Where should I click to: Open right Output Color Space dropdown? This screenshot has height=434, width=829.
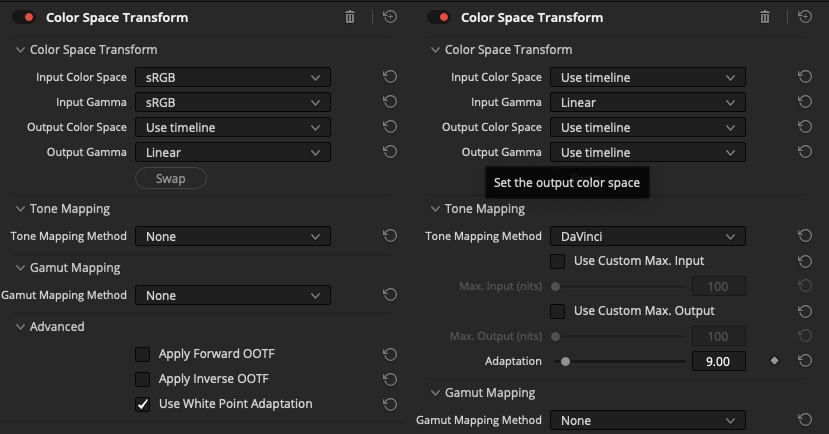tap(648, 127)
